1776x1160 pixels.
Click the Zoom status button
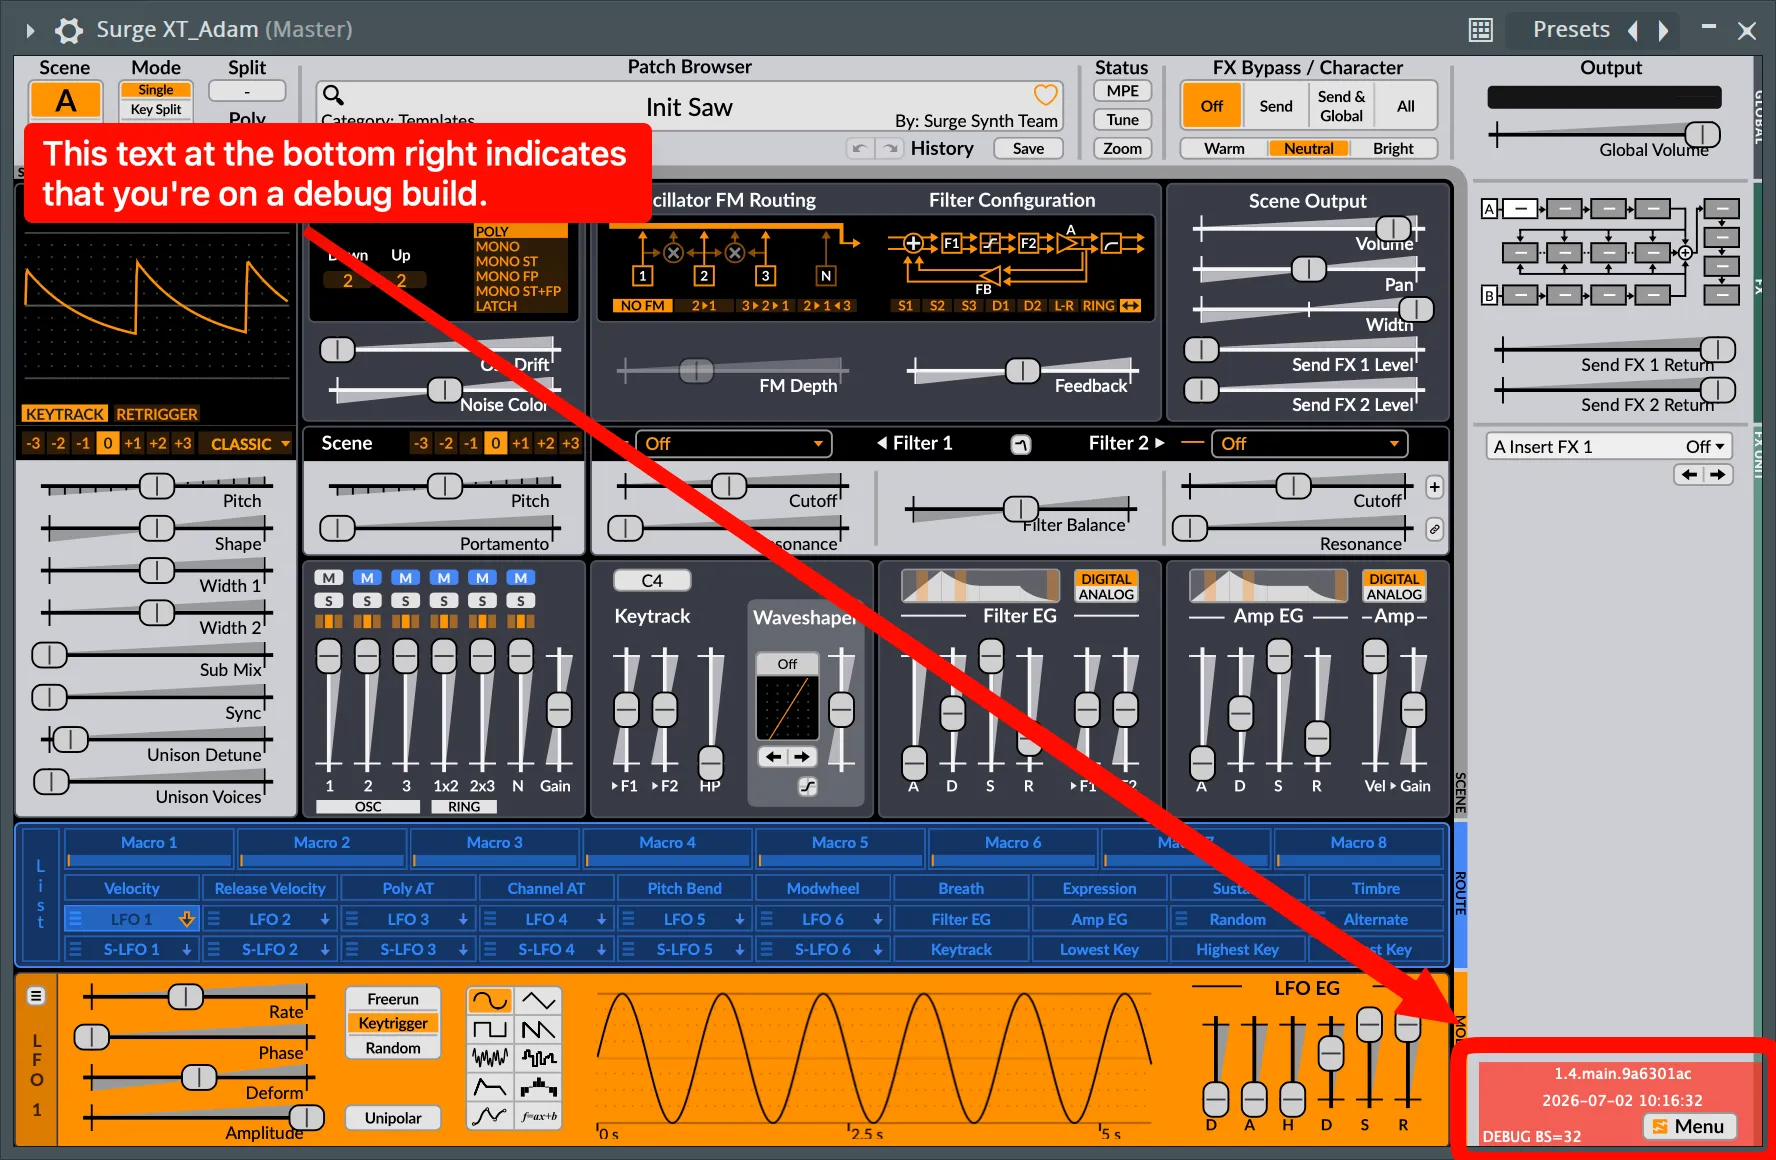coord(1122,149)
